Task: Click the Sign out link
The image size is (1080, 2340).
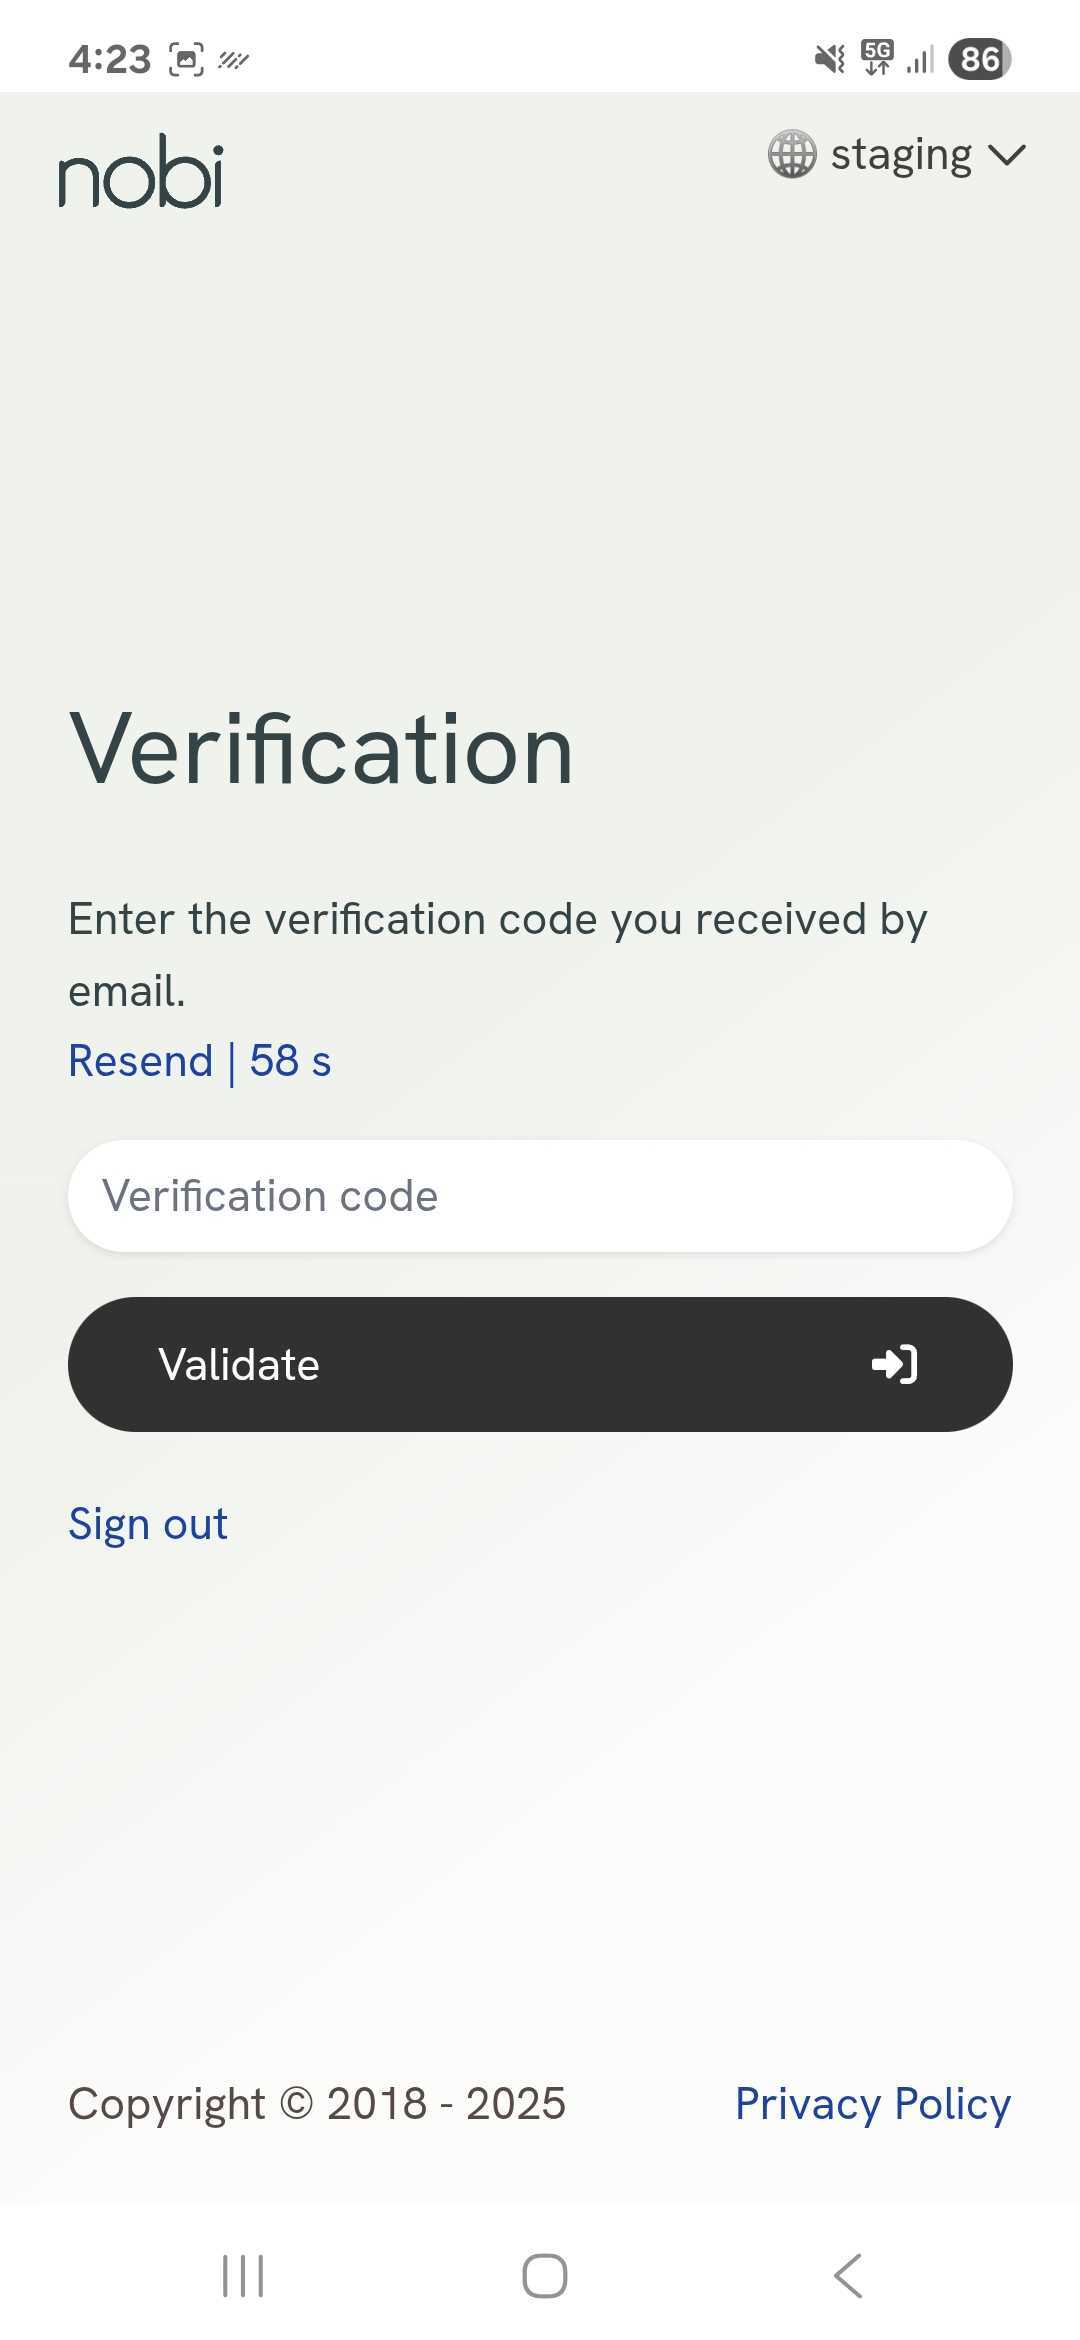Action: click(148, 1524)
